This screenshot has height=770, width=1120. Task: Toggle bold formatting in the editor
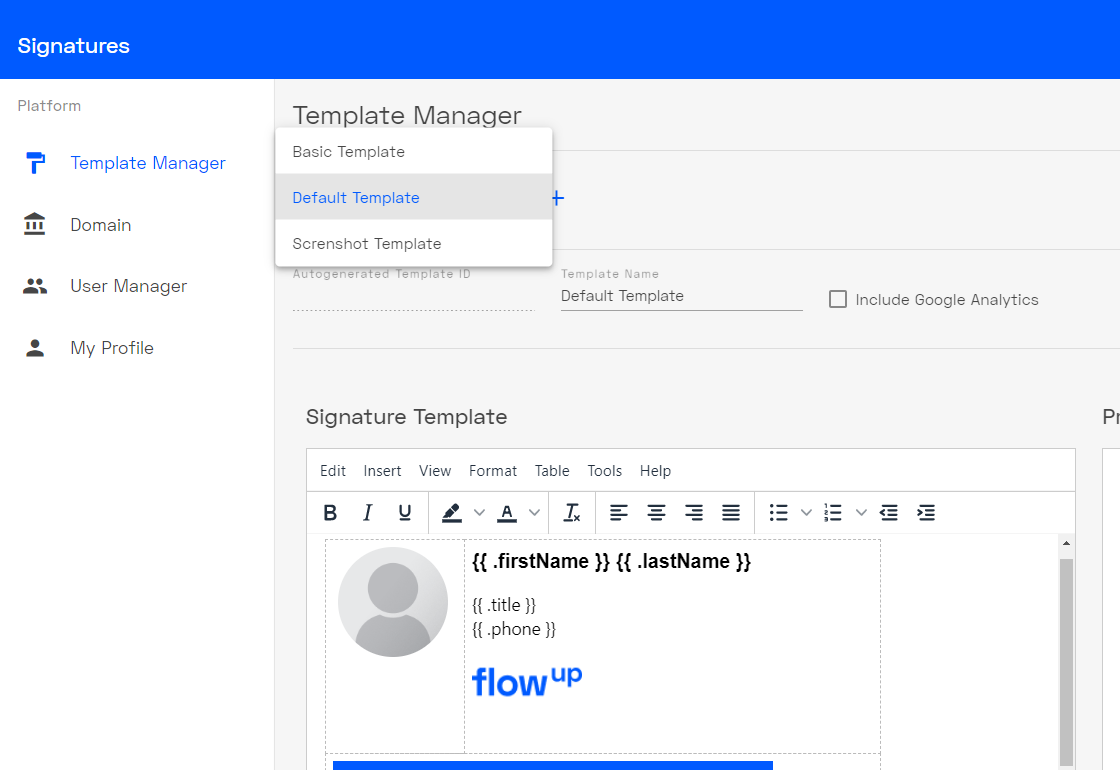(330, 512)
